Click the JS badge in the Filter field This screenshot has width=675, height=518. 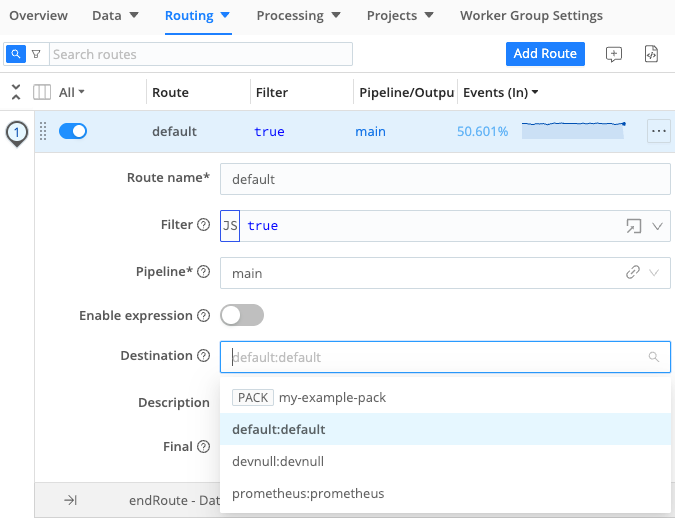(x=230, y=226)
